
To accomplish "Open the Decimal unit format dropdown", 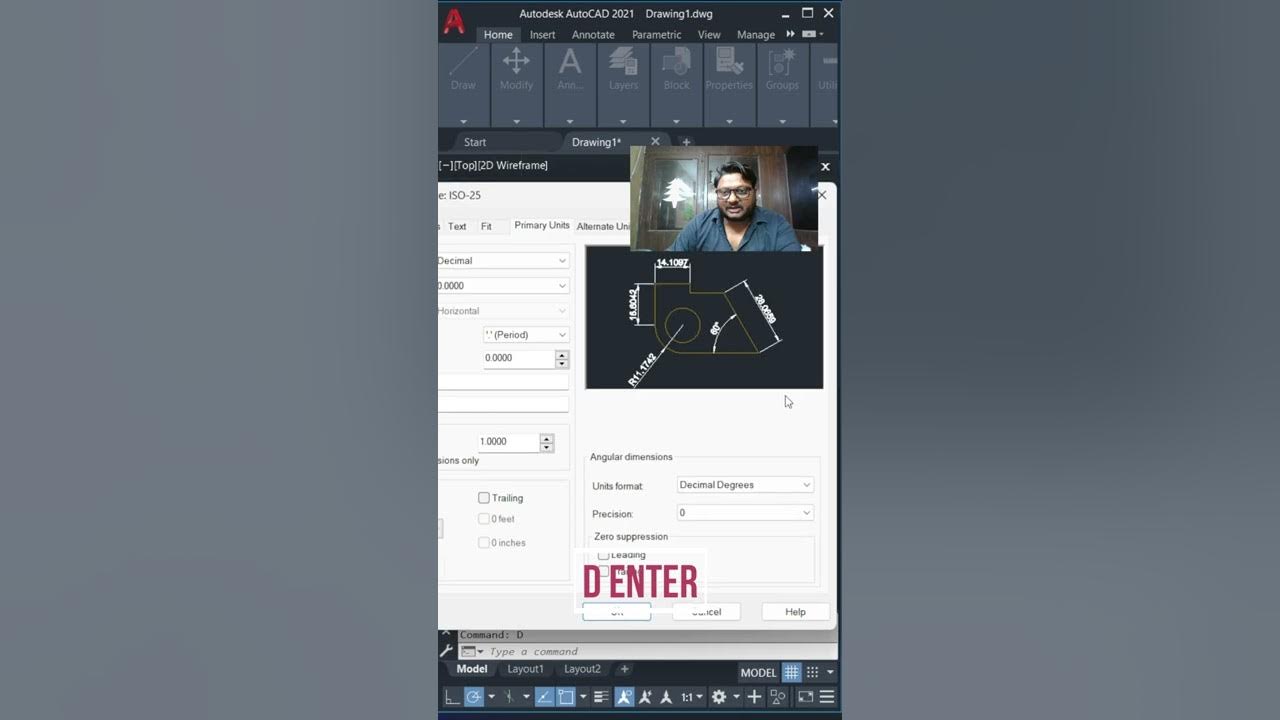I will 503,260.
